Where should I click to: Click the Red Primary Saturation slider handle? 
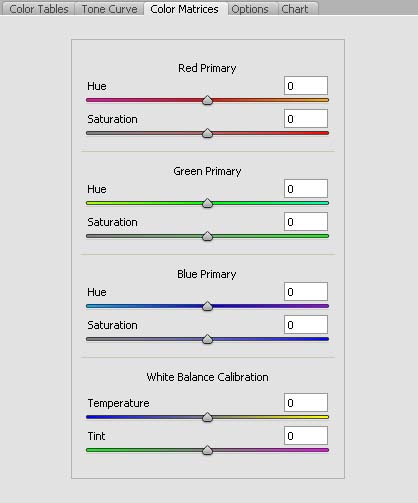tap(207, 133)
